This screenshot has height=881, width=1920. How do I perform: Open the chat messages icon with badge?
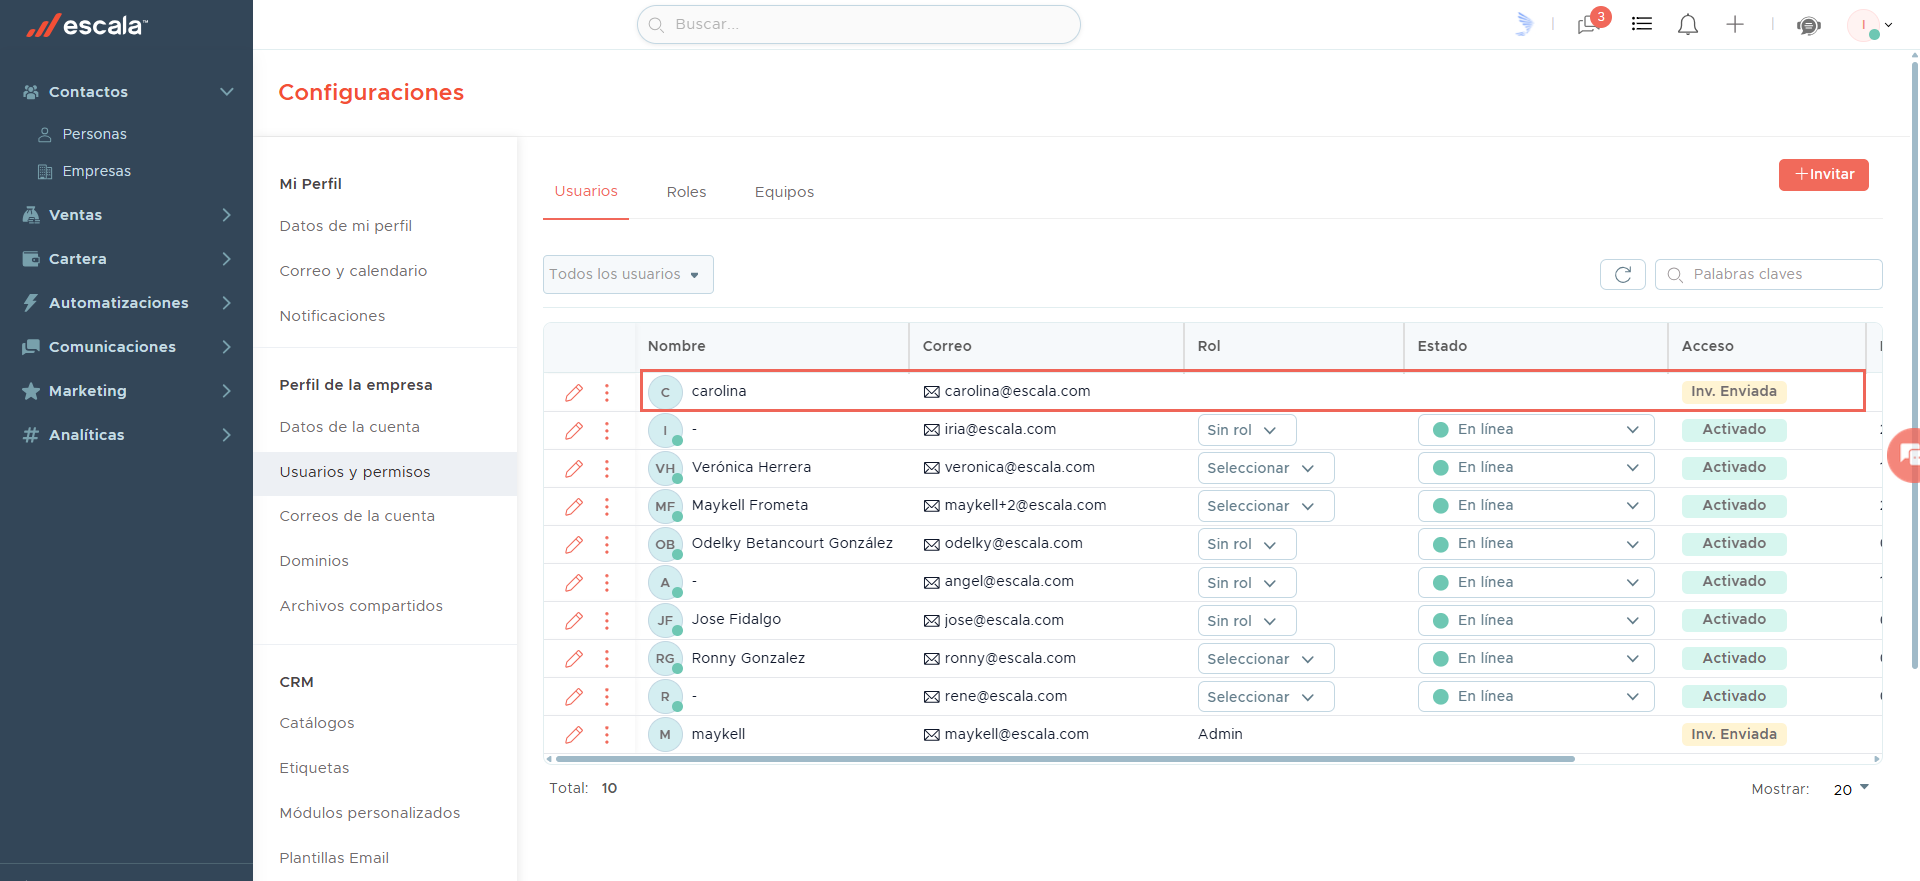pos(1589,24)
